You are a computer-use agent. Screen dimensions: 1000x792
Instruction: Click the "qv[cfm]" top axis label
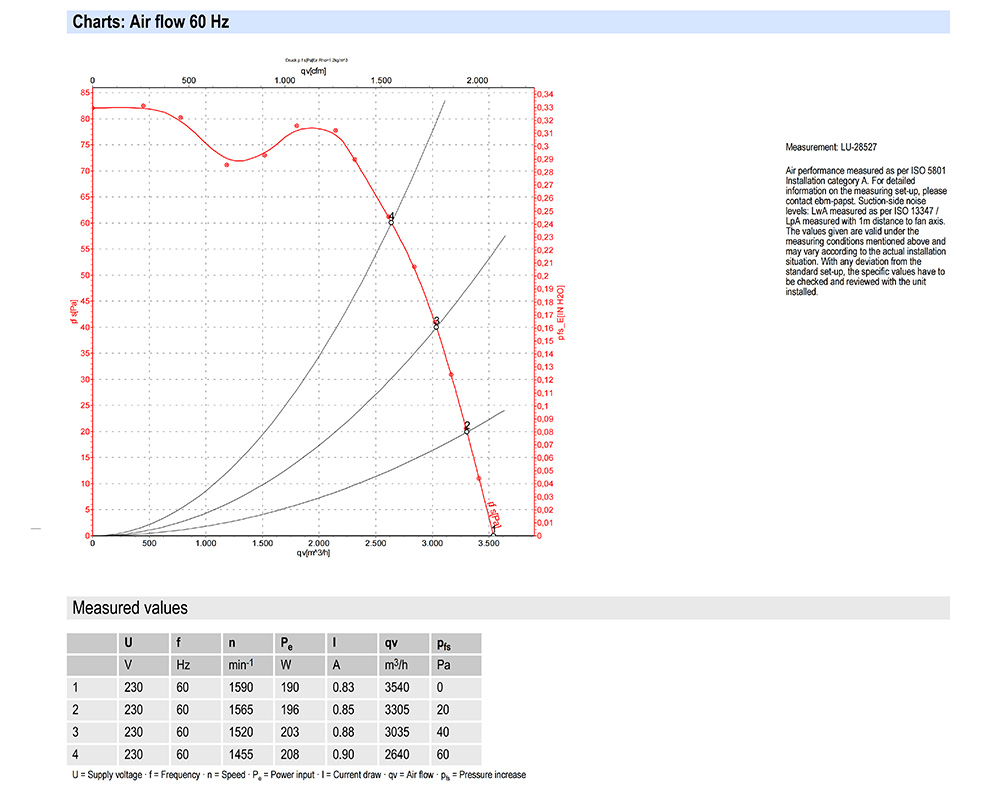313,71
